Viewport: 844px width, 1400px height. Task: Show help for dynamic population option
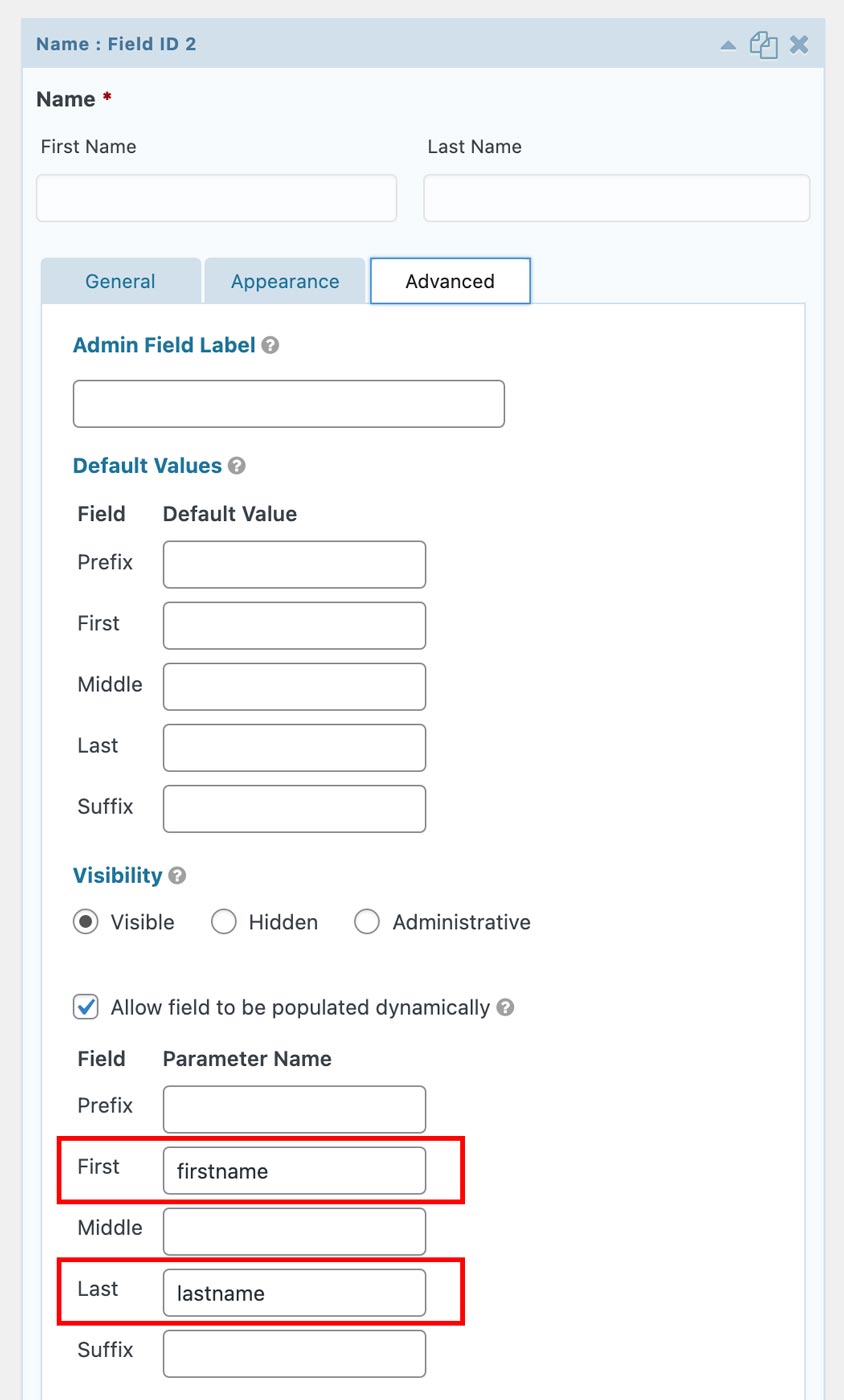(x=506, y=1008)
